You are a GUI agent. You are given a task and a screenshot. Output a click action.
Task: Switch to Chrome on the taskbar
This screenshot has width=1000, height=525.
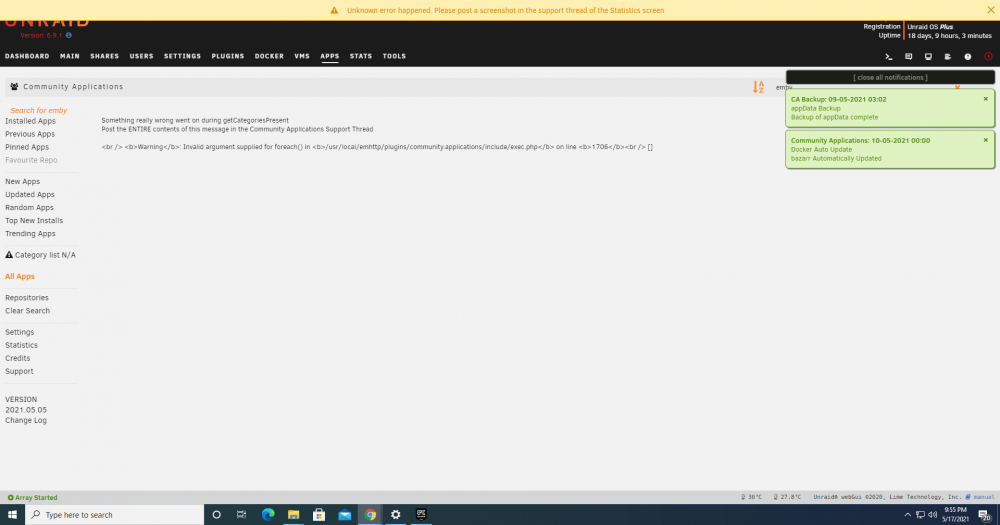[x=370, y=515]
